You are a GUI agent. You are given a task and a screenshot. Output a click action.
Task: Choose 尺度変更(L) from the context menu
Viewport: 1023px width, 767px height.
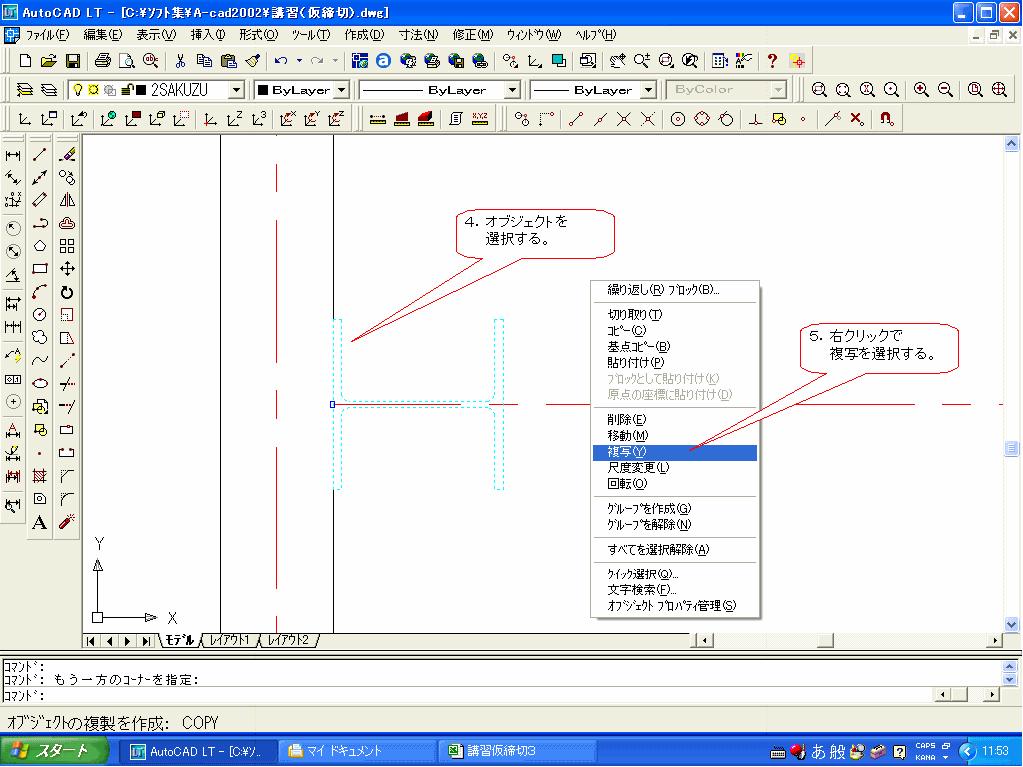coord(675,468)
